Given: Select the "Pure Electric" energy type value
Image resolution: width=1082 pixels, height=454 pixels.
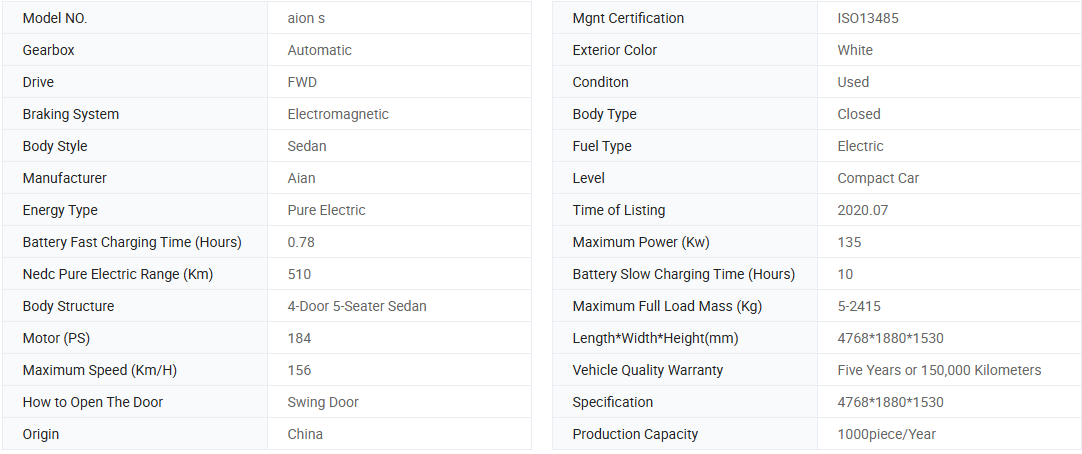Looking at the screenshot, I should (326, 210).
